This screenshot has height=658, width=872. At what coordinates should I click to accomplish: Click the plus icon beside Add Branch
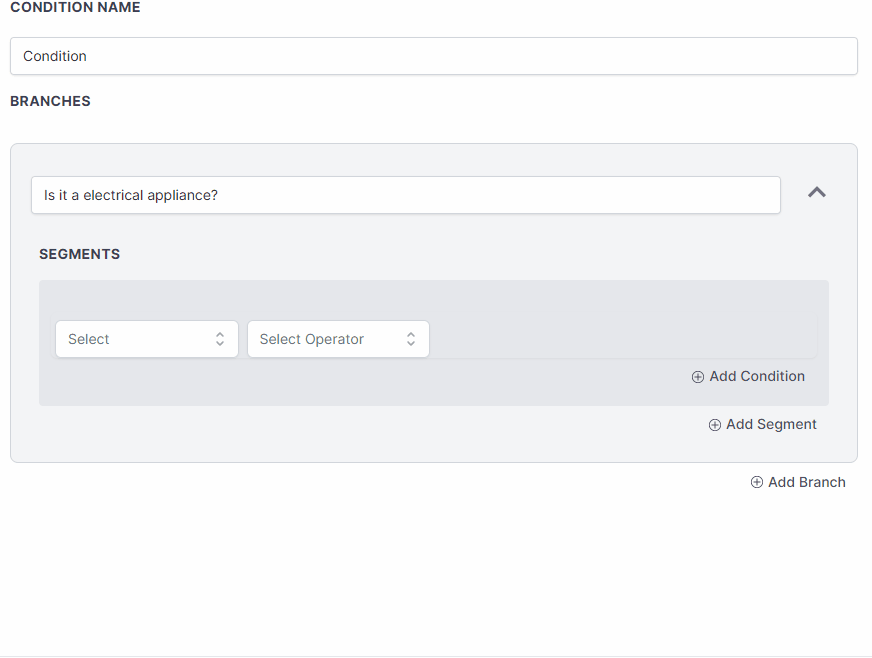click(x=757, y=482)
